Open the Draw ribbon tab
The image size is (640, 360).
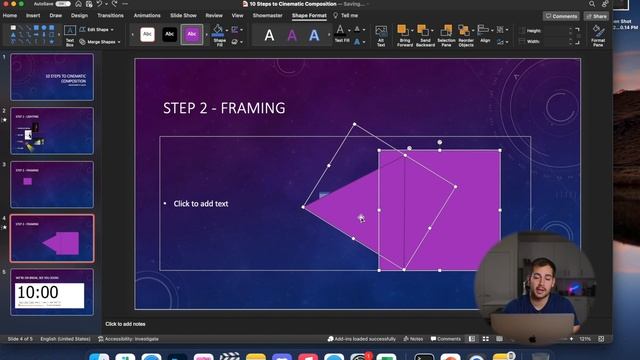[56, 16]
